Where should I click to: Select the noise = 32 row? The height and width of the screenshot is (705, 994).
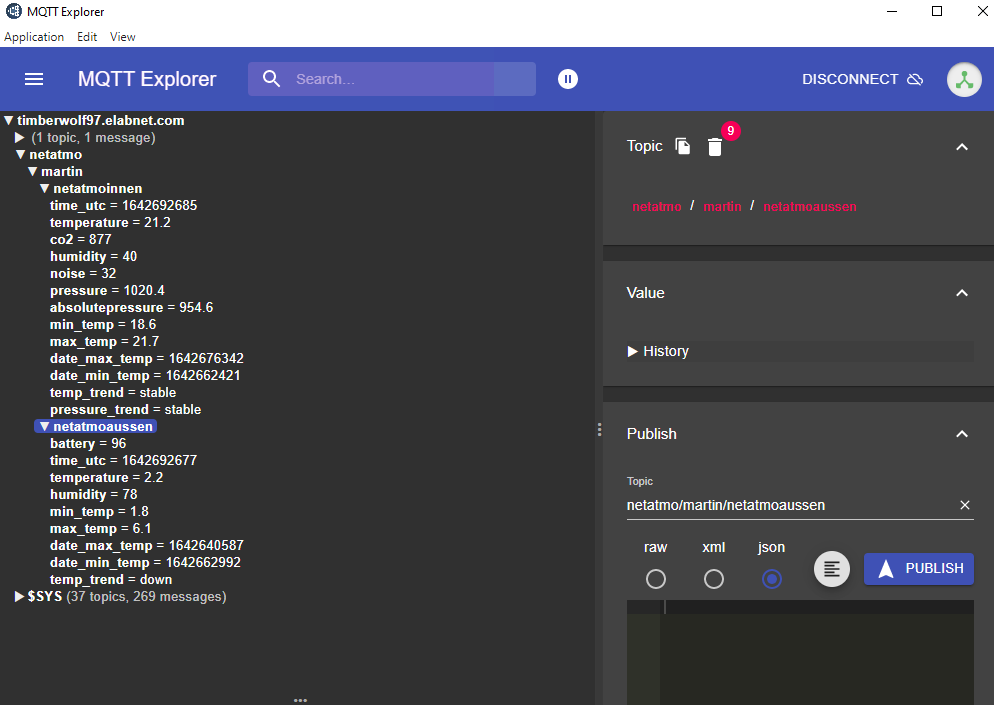[x=83, y=274]
